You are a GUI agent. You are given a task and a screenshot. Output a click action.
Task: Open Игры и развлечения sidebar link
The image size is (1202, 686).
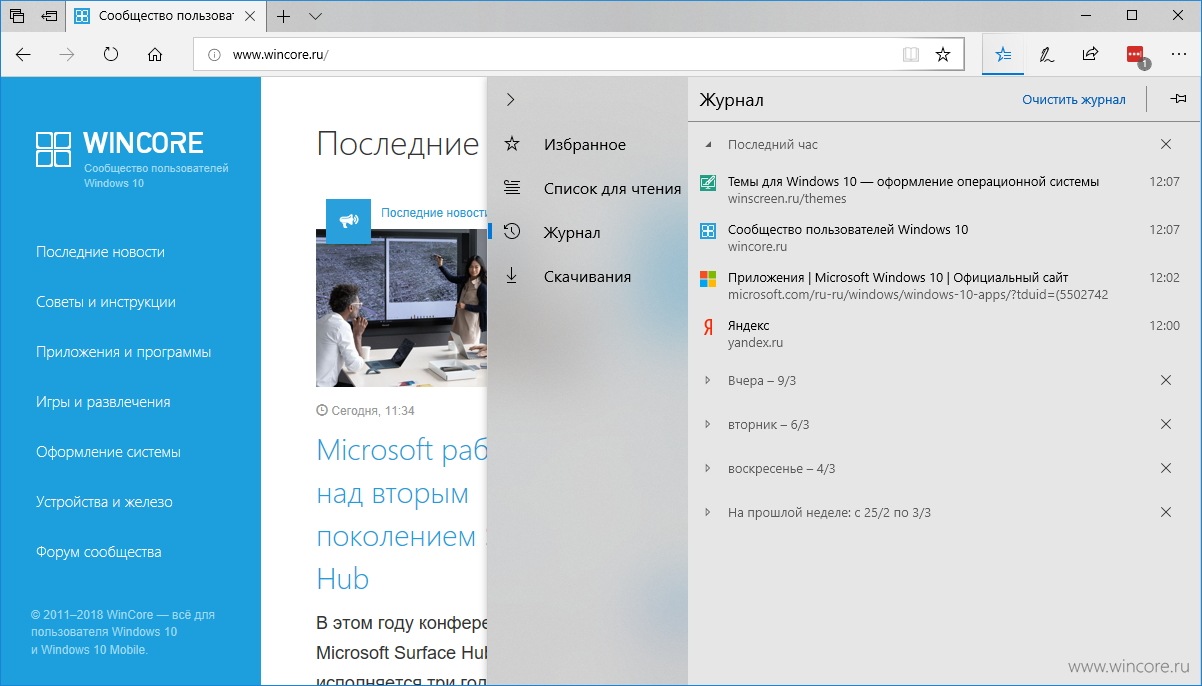pos(103,402)
